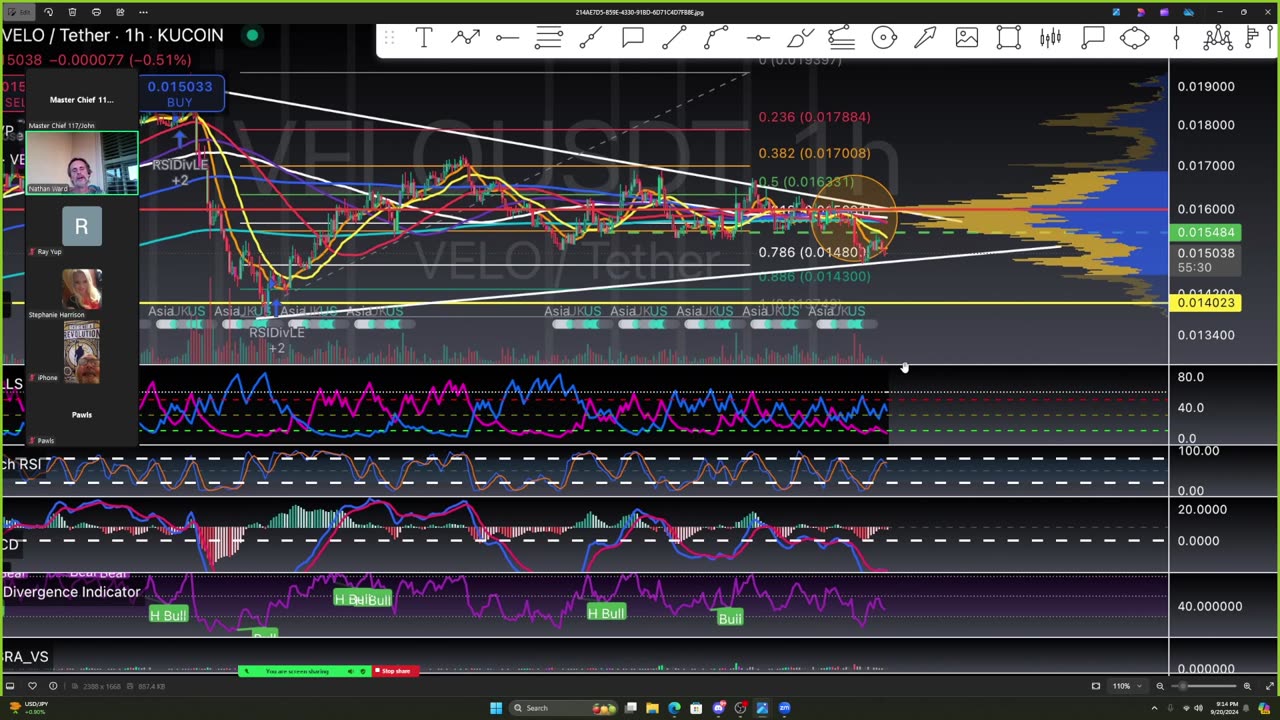Select Ray Yup participant tile
Image resolution: width=1280 pixels, height=720 pixels.
click(82, 227)
